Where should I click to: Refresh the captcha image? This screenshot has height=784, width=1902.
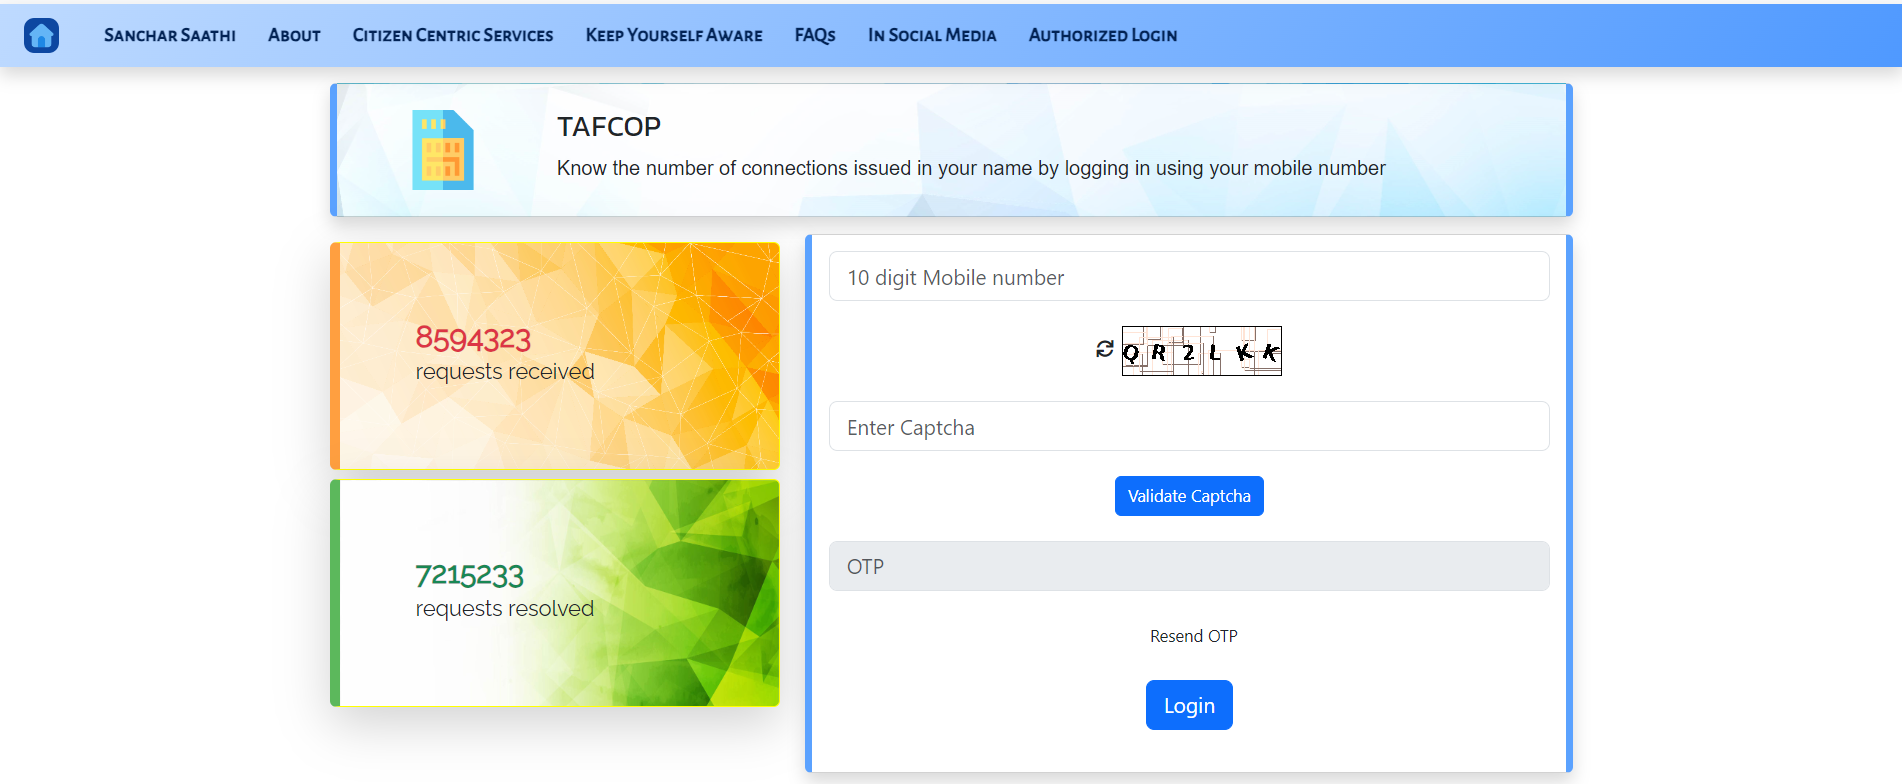1104,349
